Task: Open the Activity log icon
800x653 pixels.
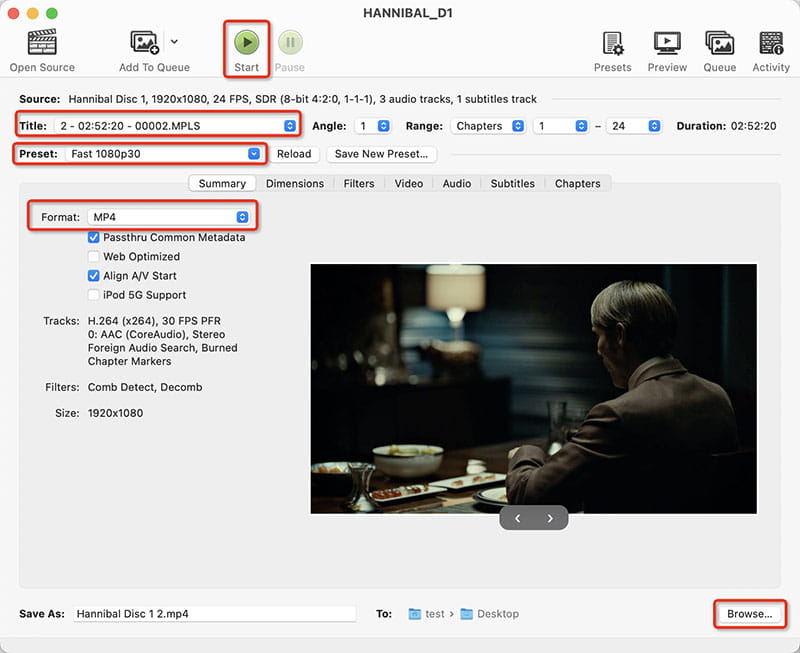Action: 771,43
